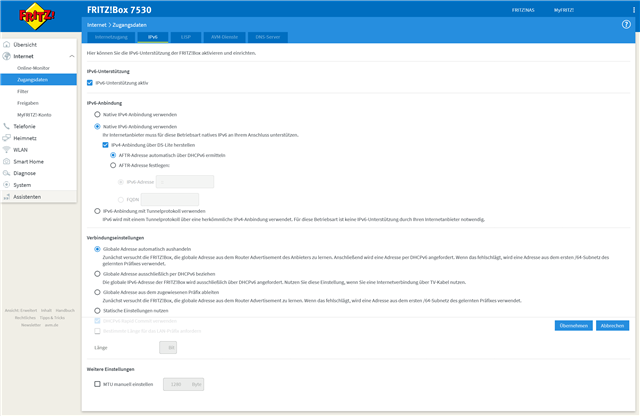Select the disabled IPv6-Adresse radio
This screenshot has width=640, height=416.
pos(121,182)
